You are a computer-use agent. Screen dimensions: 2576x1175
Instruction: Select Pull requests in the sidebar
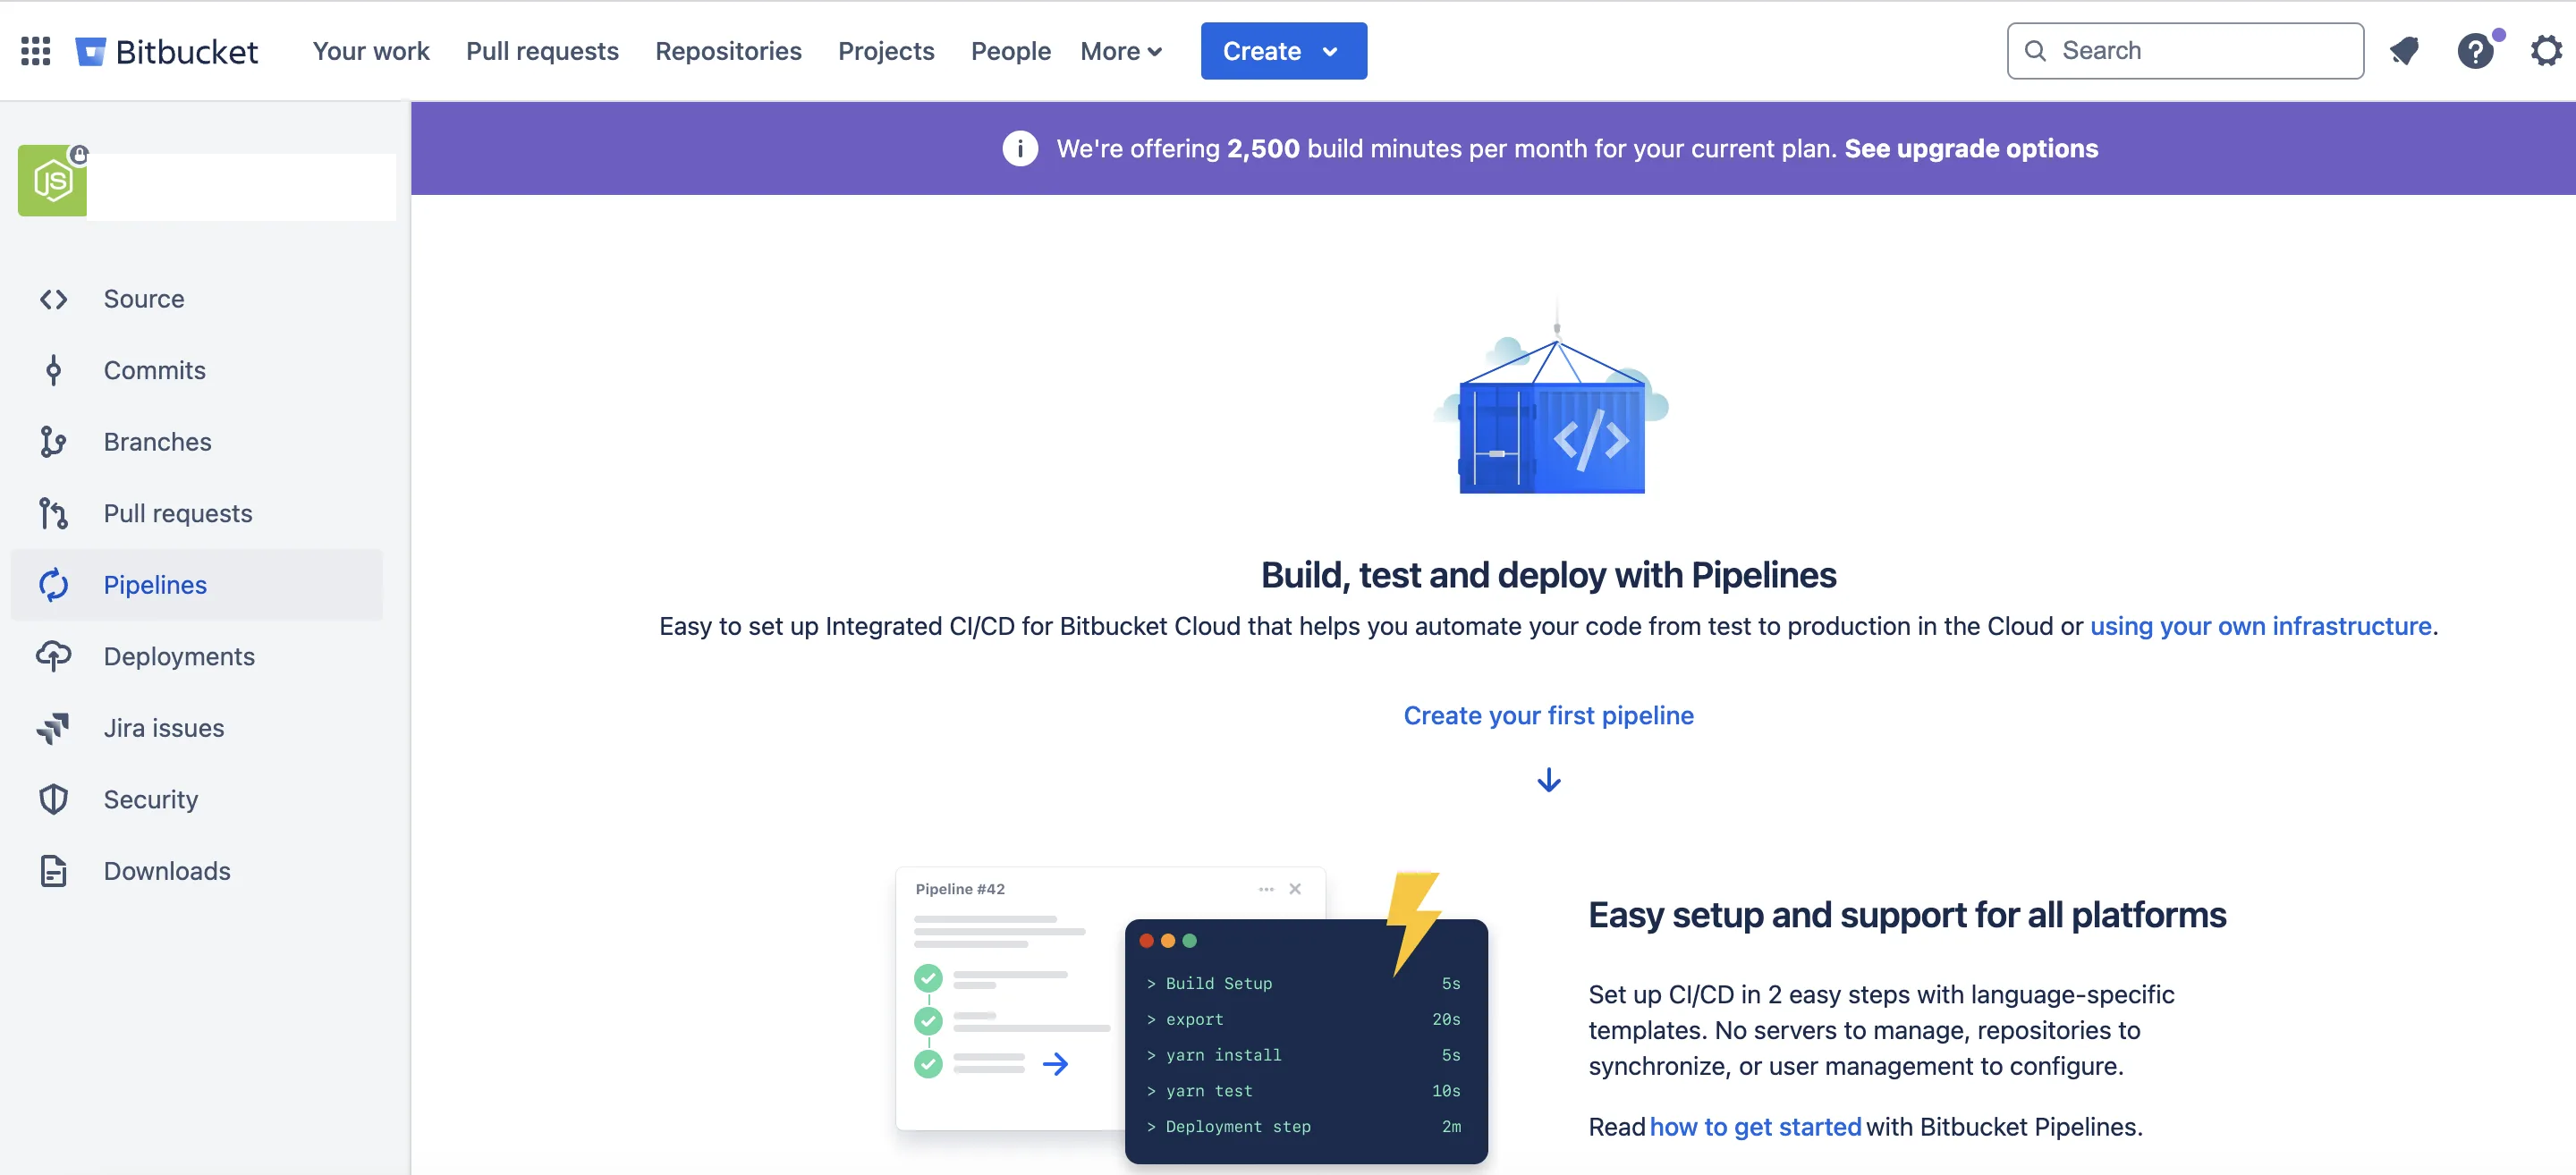click(x=197, y=514)
